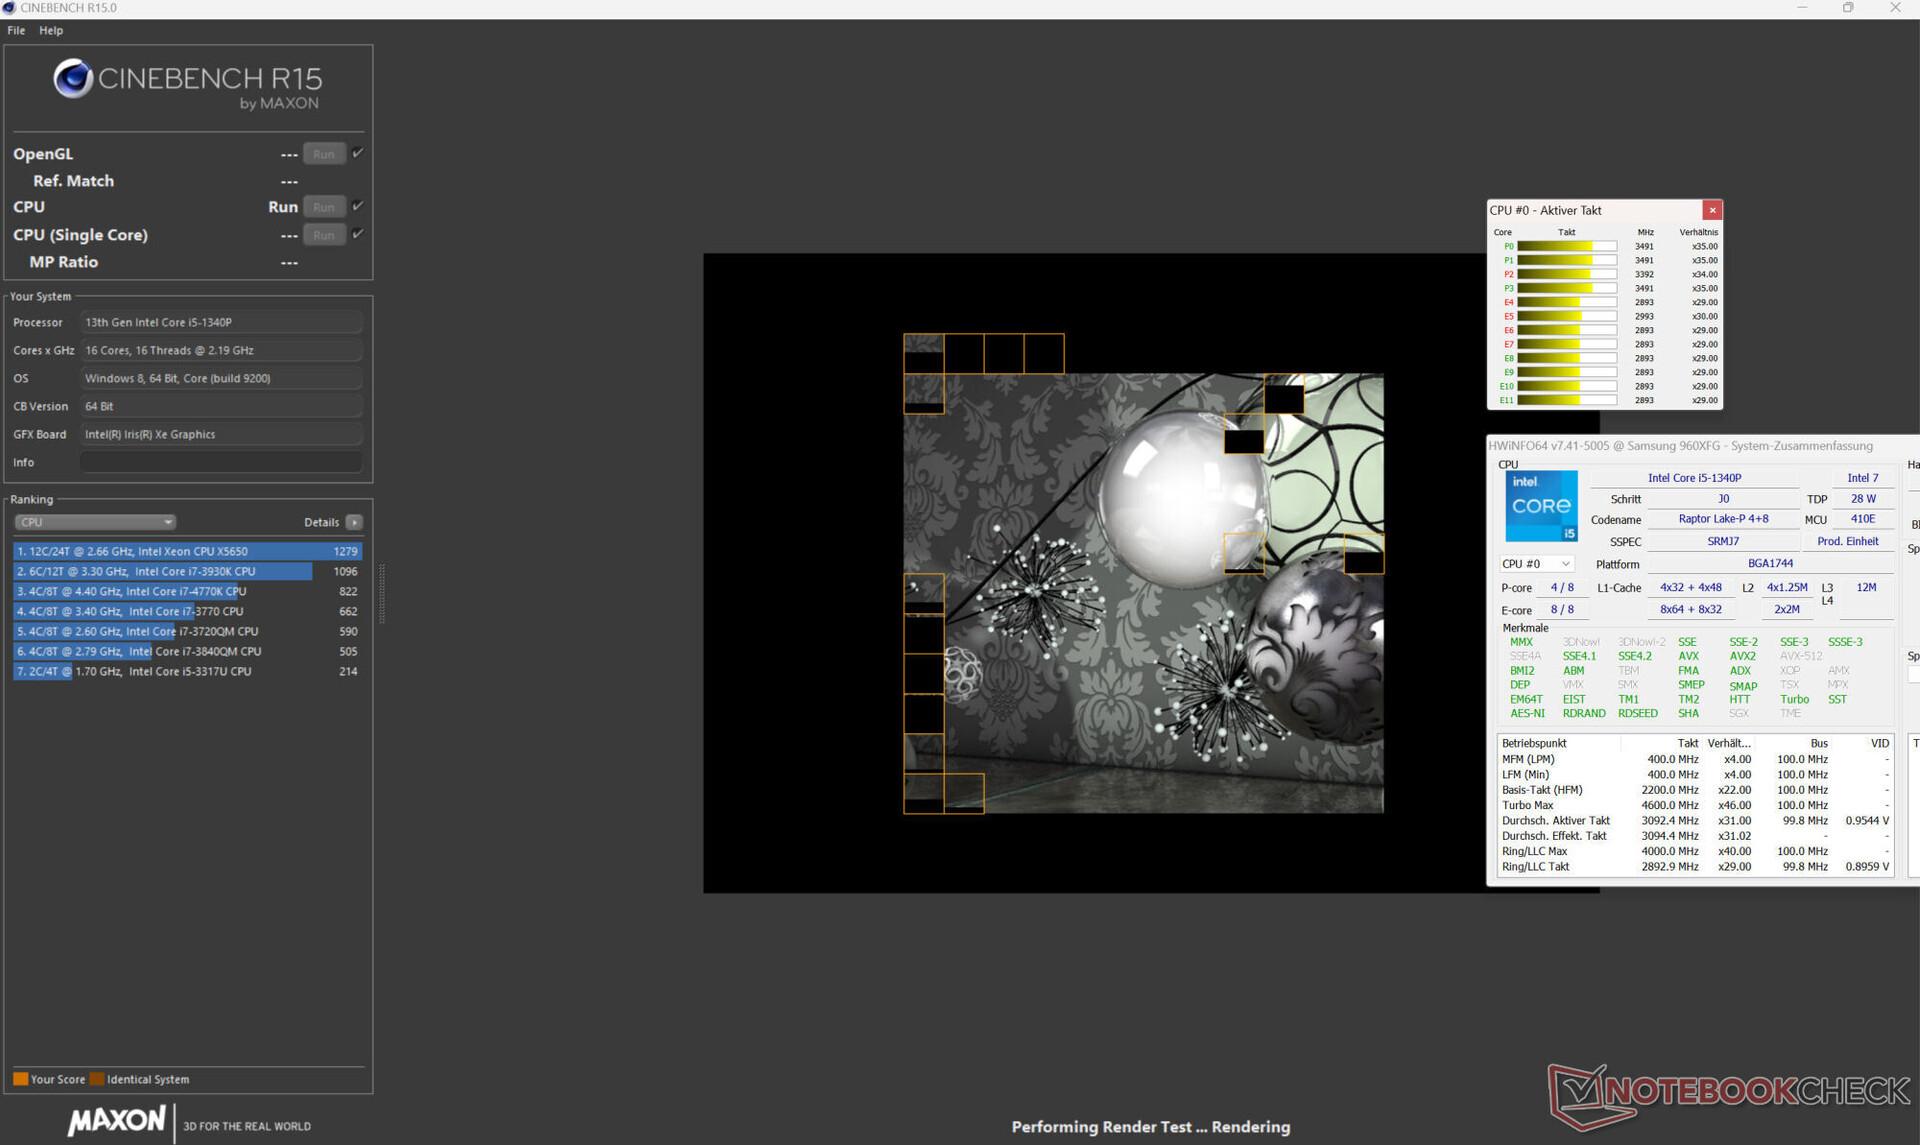Open the Help menu
This screenshot has width=1920, height=1145.
click(51, 30)
